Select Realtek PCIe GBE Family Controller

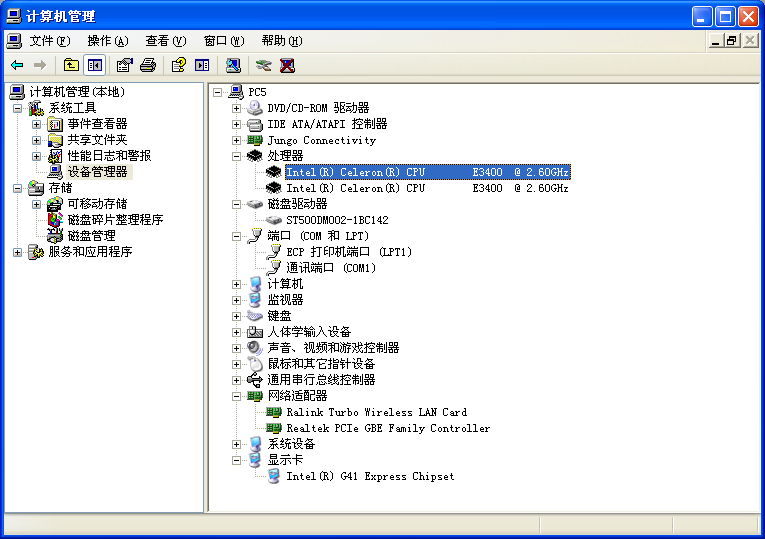click(388, 428)
